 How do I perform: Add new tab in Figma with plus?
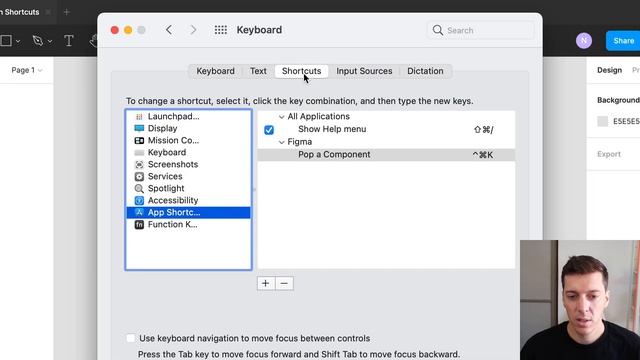point(67,12)
